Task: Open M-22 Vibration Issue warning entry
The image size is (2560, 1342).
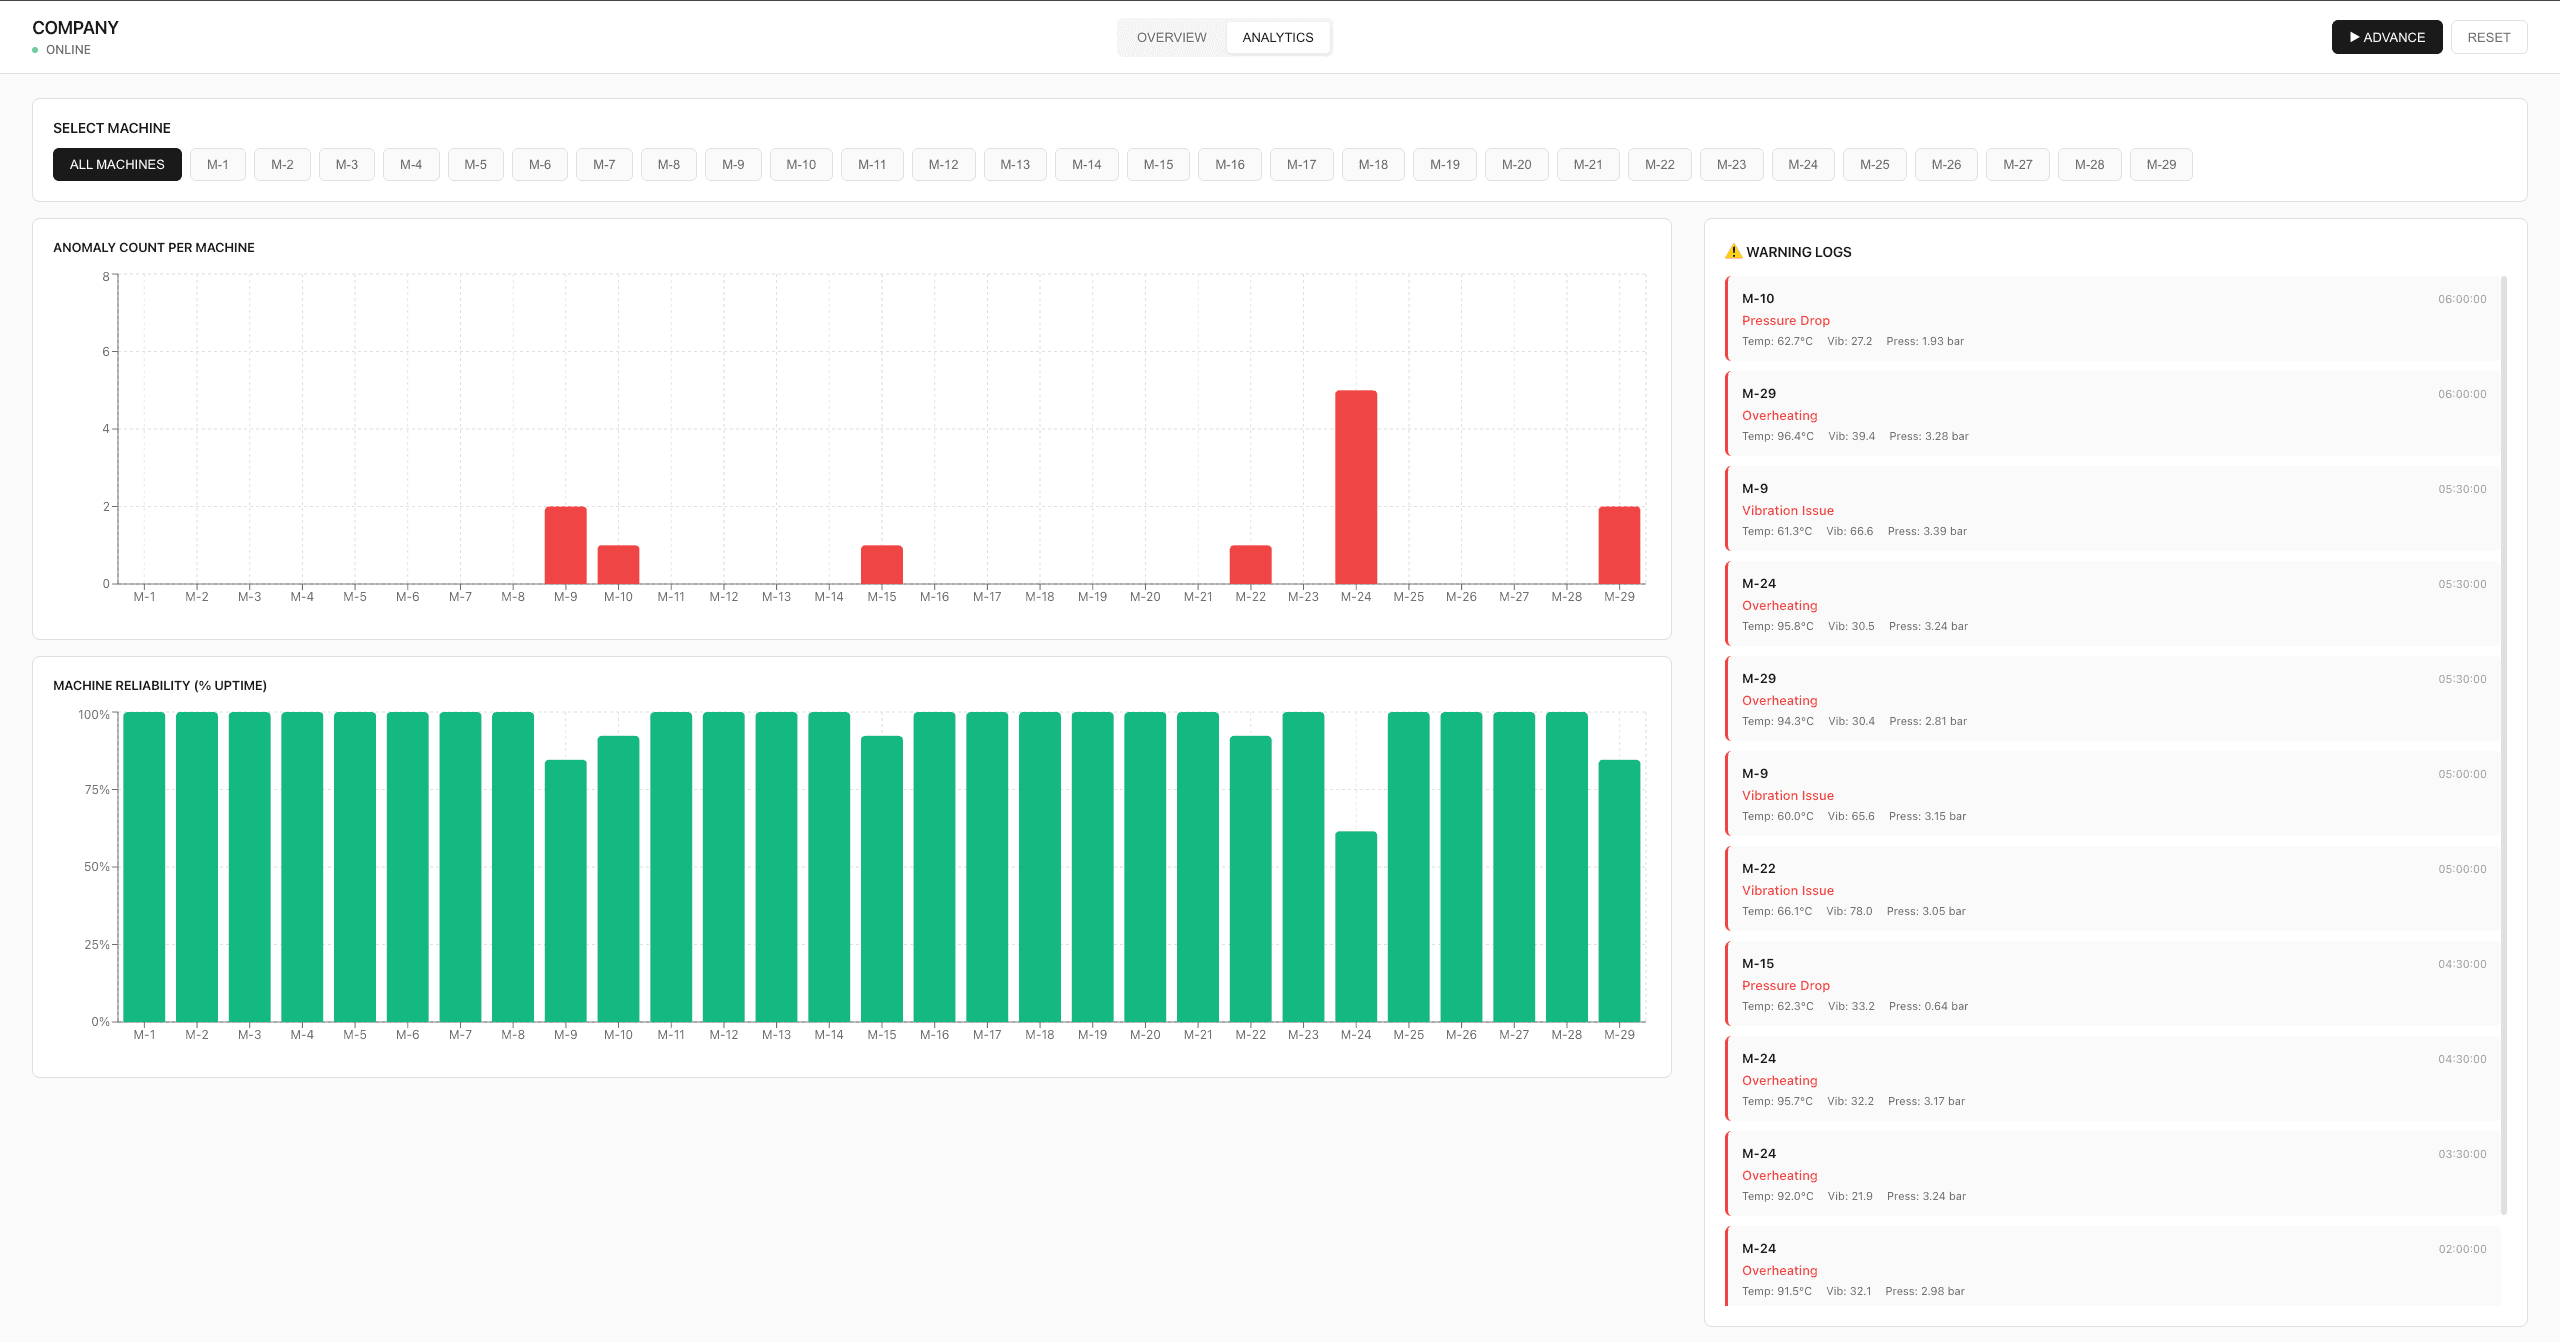Action: [2112, 889]
